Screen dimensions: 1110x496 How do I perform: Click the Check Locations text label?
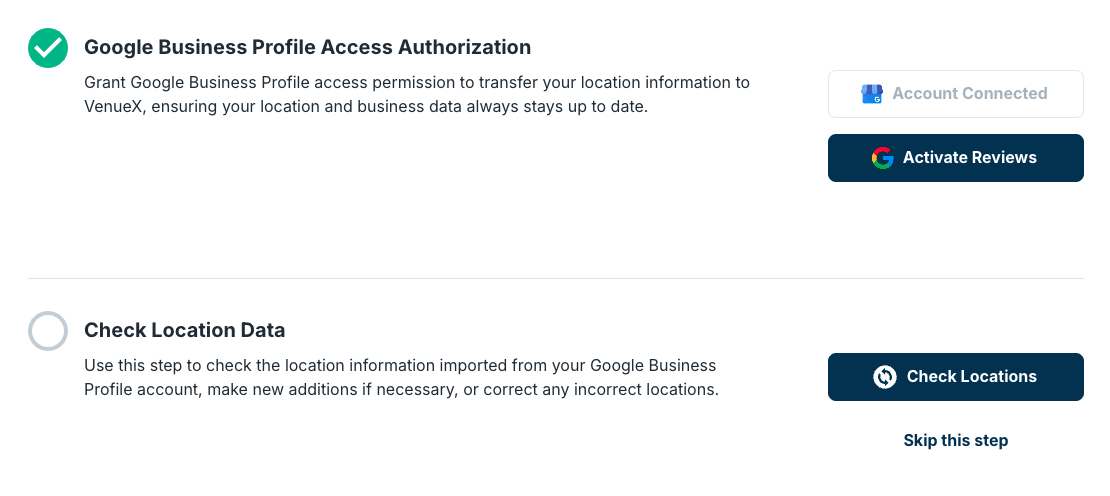pyautogui.click(x=972, y=376)
